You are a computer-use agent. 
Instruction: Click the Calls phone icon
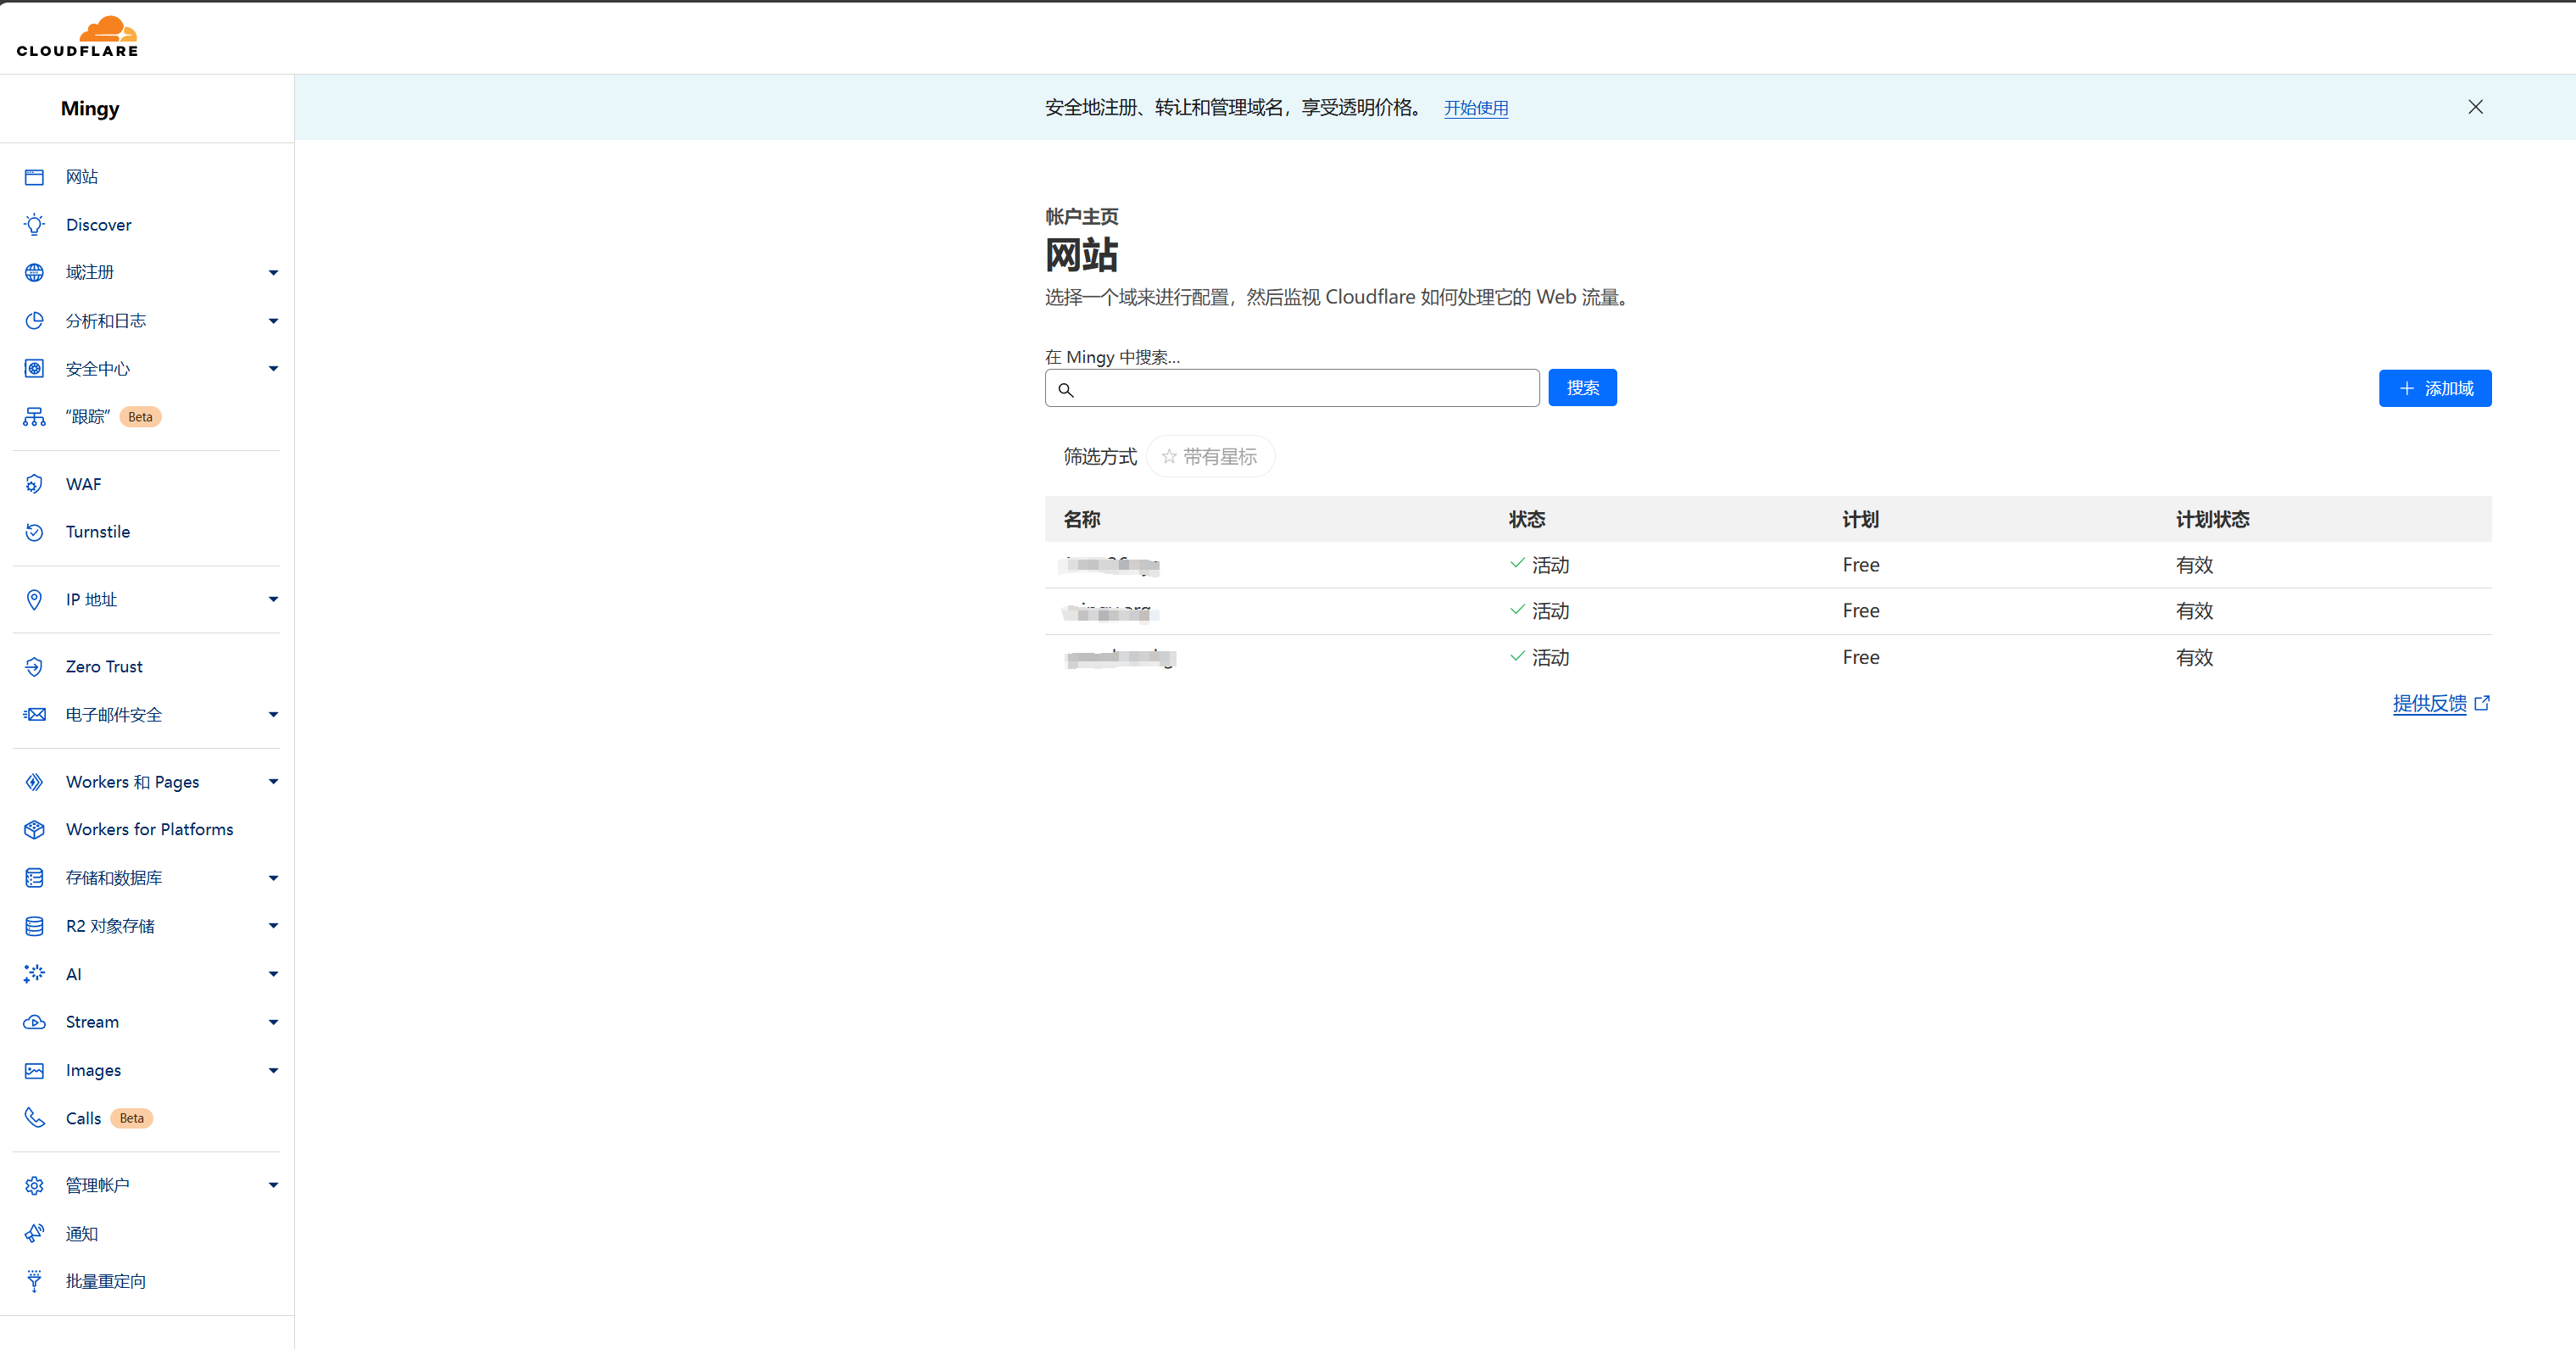[34, 1118]
